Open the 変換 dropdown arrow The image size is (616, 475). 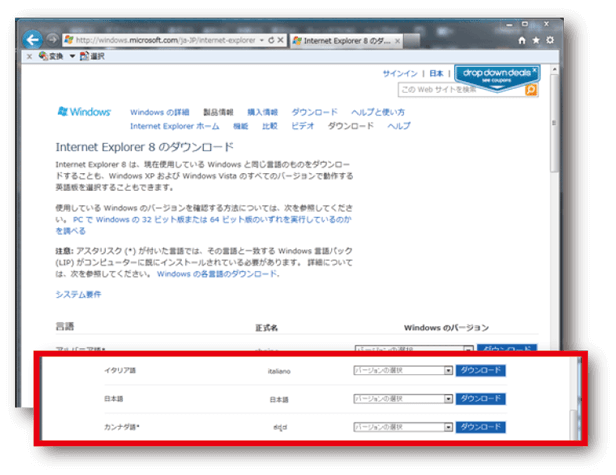[x=72, y=56]
